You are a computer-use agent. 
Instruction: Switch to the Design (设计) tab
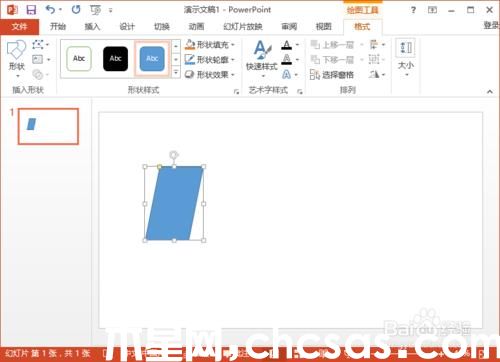[x=127, y=26]
